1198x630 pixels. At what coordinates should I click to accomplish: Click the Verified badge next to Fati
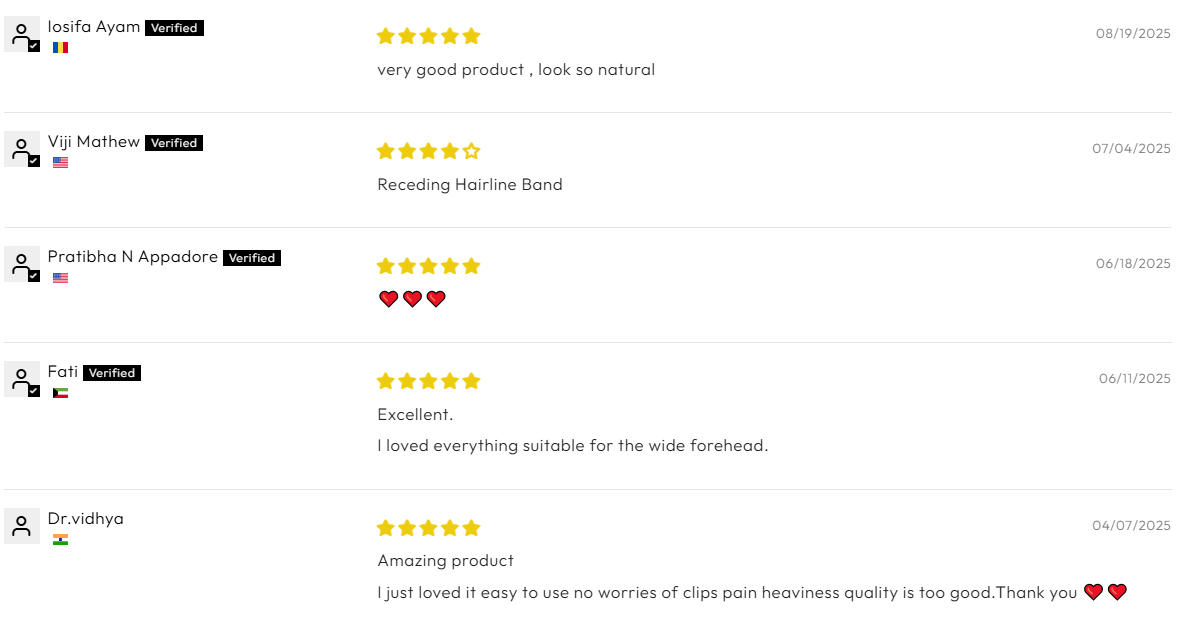pyautogui.click(x=112, y=373)
